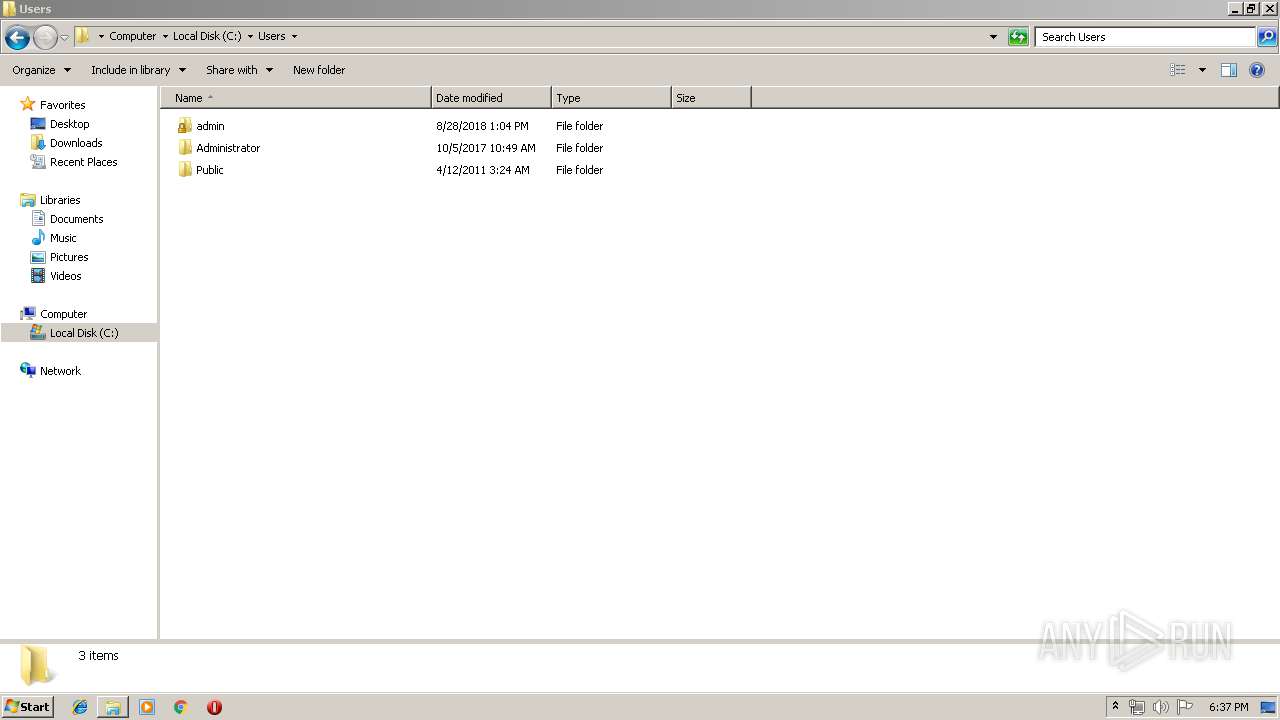Open Desktop in Favorites
Screen dimensions: 1280x720
tap(69, 124)
